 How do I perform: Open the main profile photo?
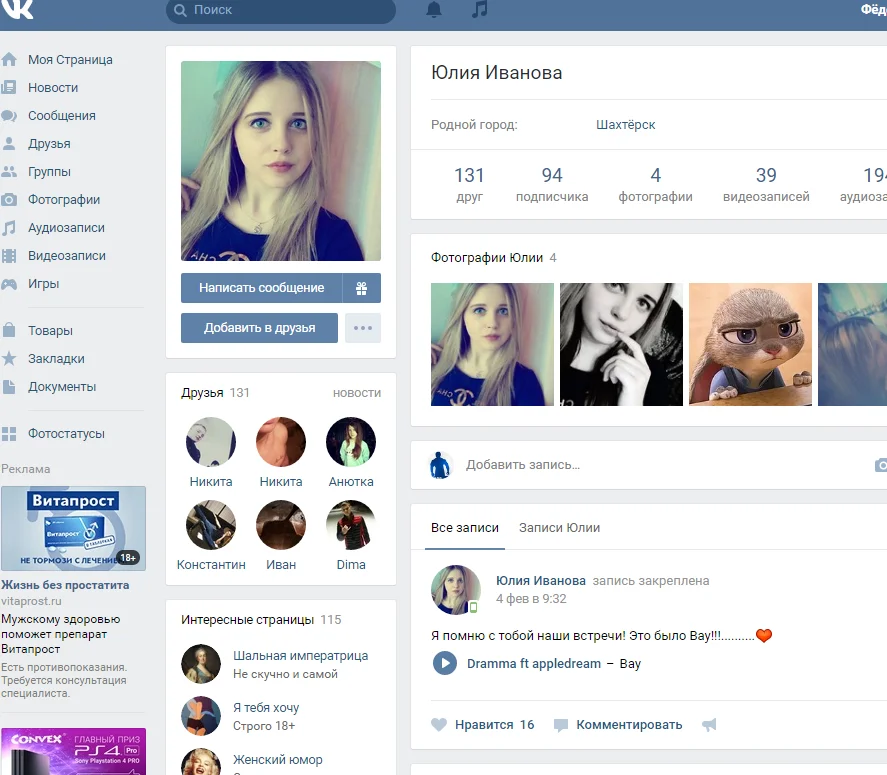(281, 161)
